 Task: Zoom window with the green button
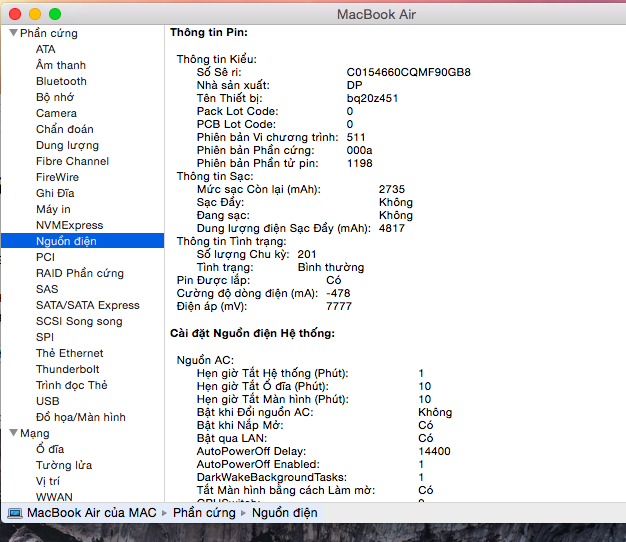[55, 14]
